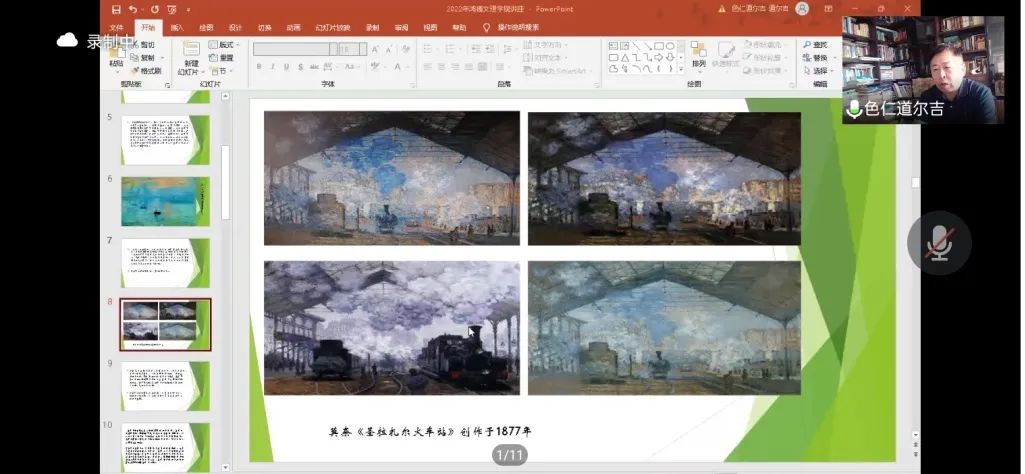Click the Format Painter (格式刷) tool
The height and width of the screenshot is (474, 1025).
point(148,70)
